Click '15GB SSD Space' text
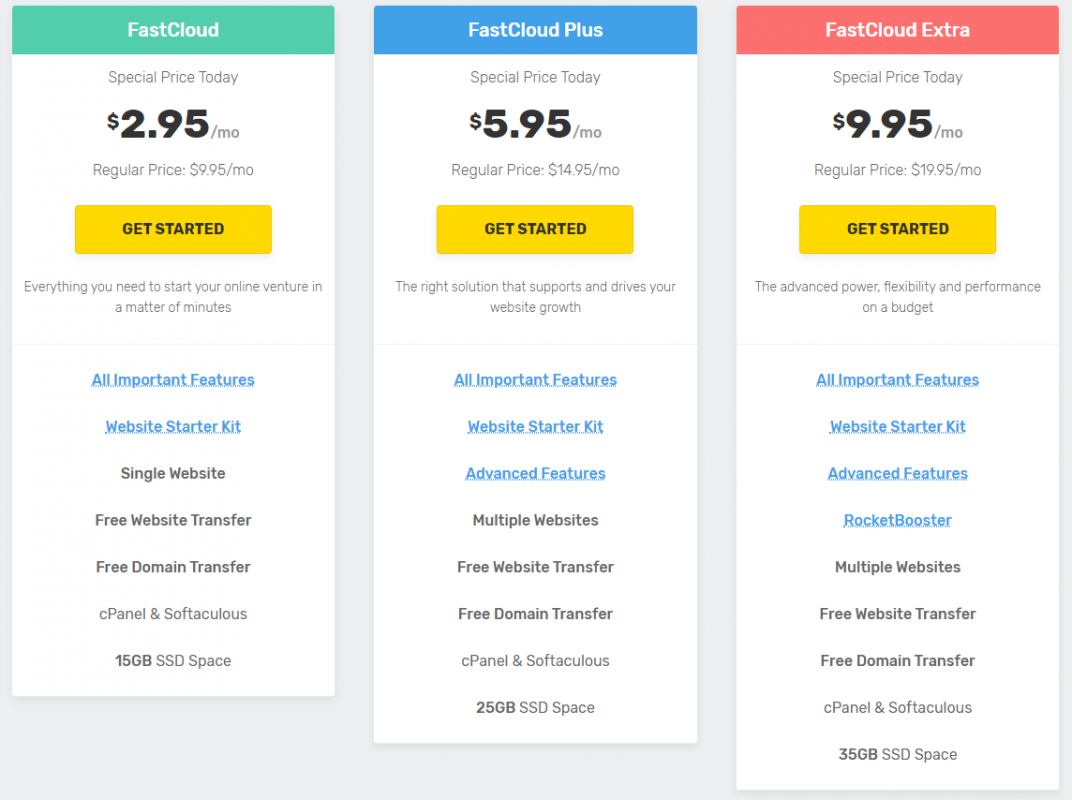The image size is (1072, 800). [x=173, y=661]
